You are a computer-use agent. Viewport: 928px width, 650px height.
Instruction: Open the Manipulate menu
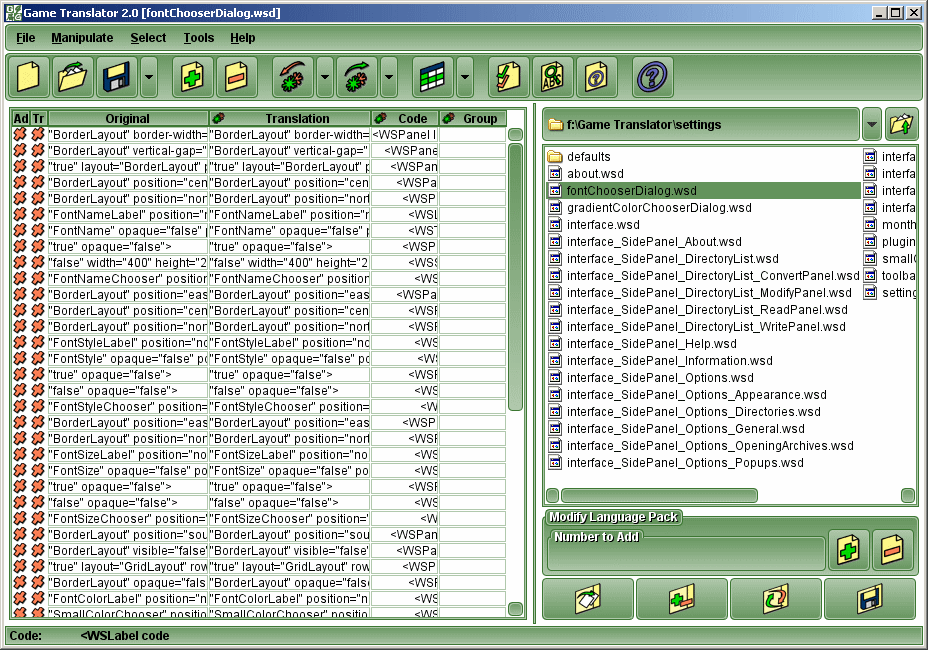(x=82, y=38)
